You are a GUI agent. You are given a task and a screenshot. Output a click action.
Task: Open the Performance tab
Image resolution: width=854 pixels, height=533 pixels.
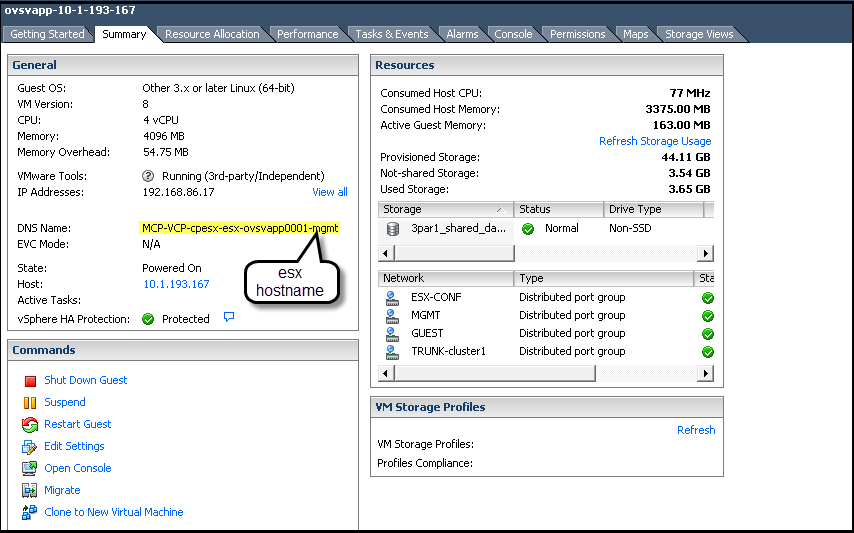[307, 34]
